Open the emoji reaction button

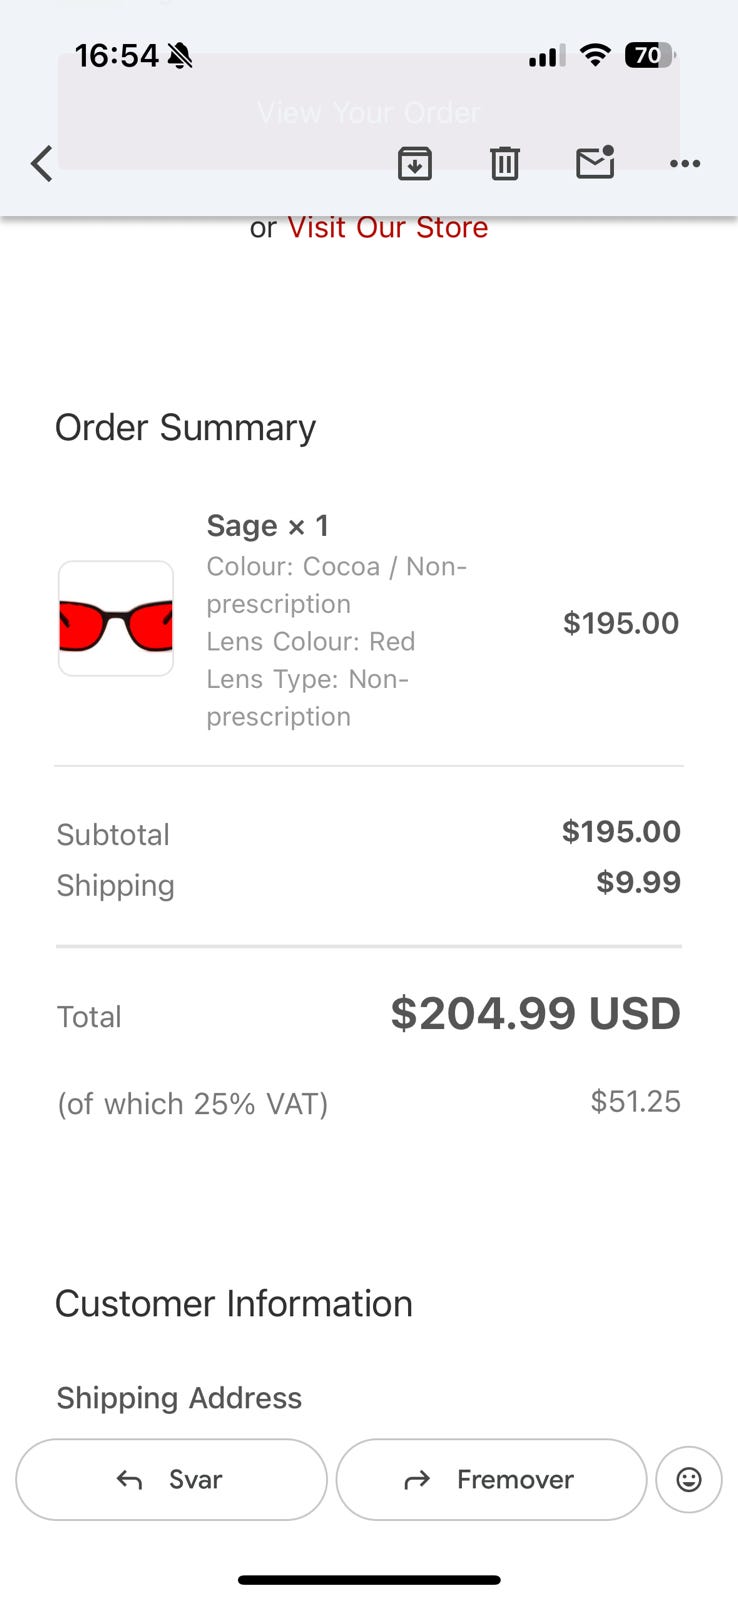click(689, 1479)
